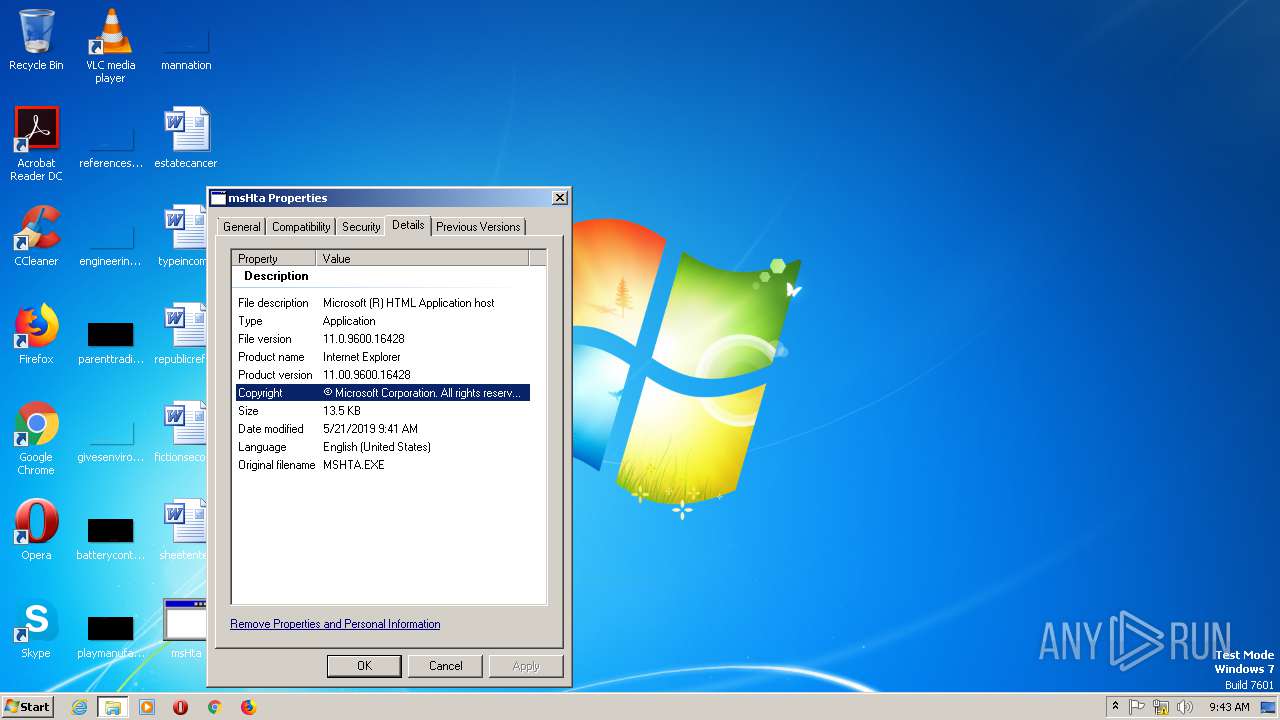Select the Original filename MSHTA.EXE row
1280x720 pixels.
[x=383, y=465]
